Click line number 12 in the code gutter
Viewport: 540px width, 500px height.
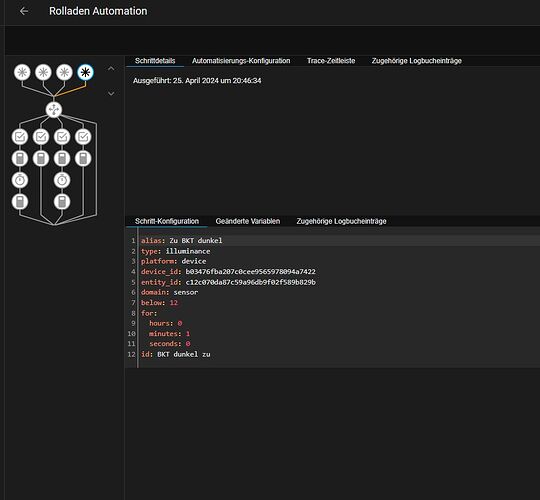(131, 354)
